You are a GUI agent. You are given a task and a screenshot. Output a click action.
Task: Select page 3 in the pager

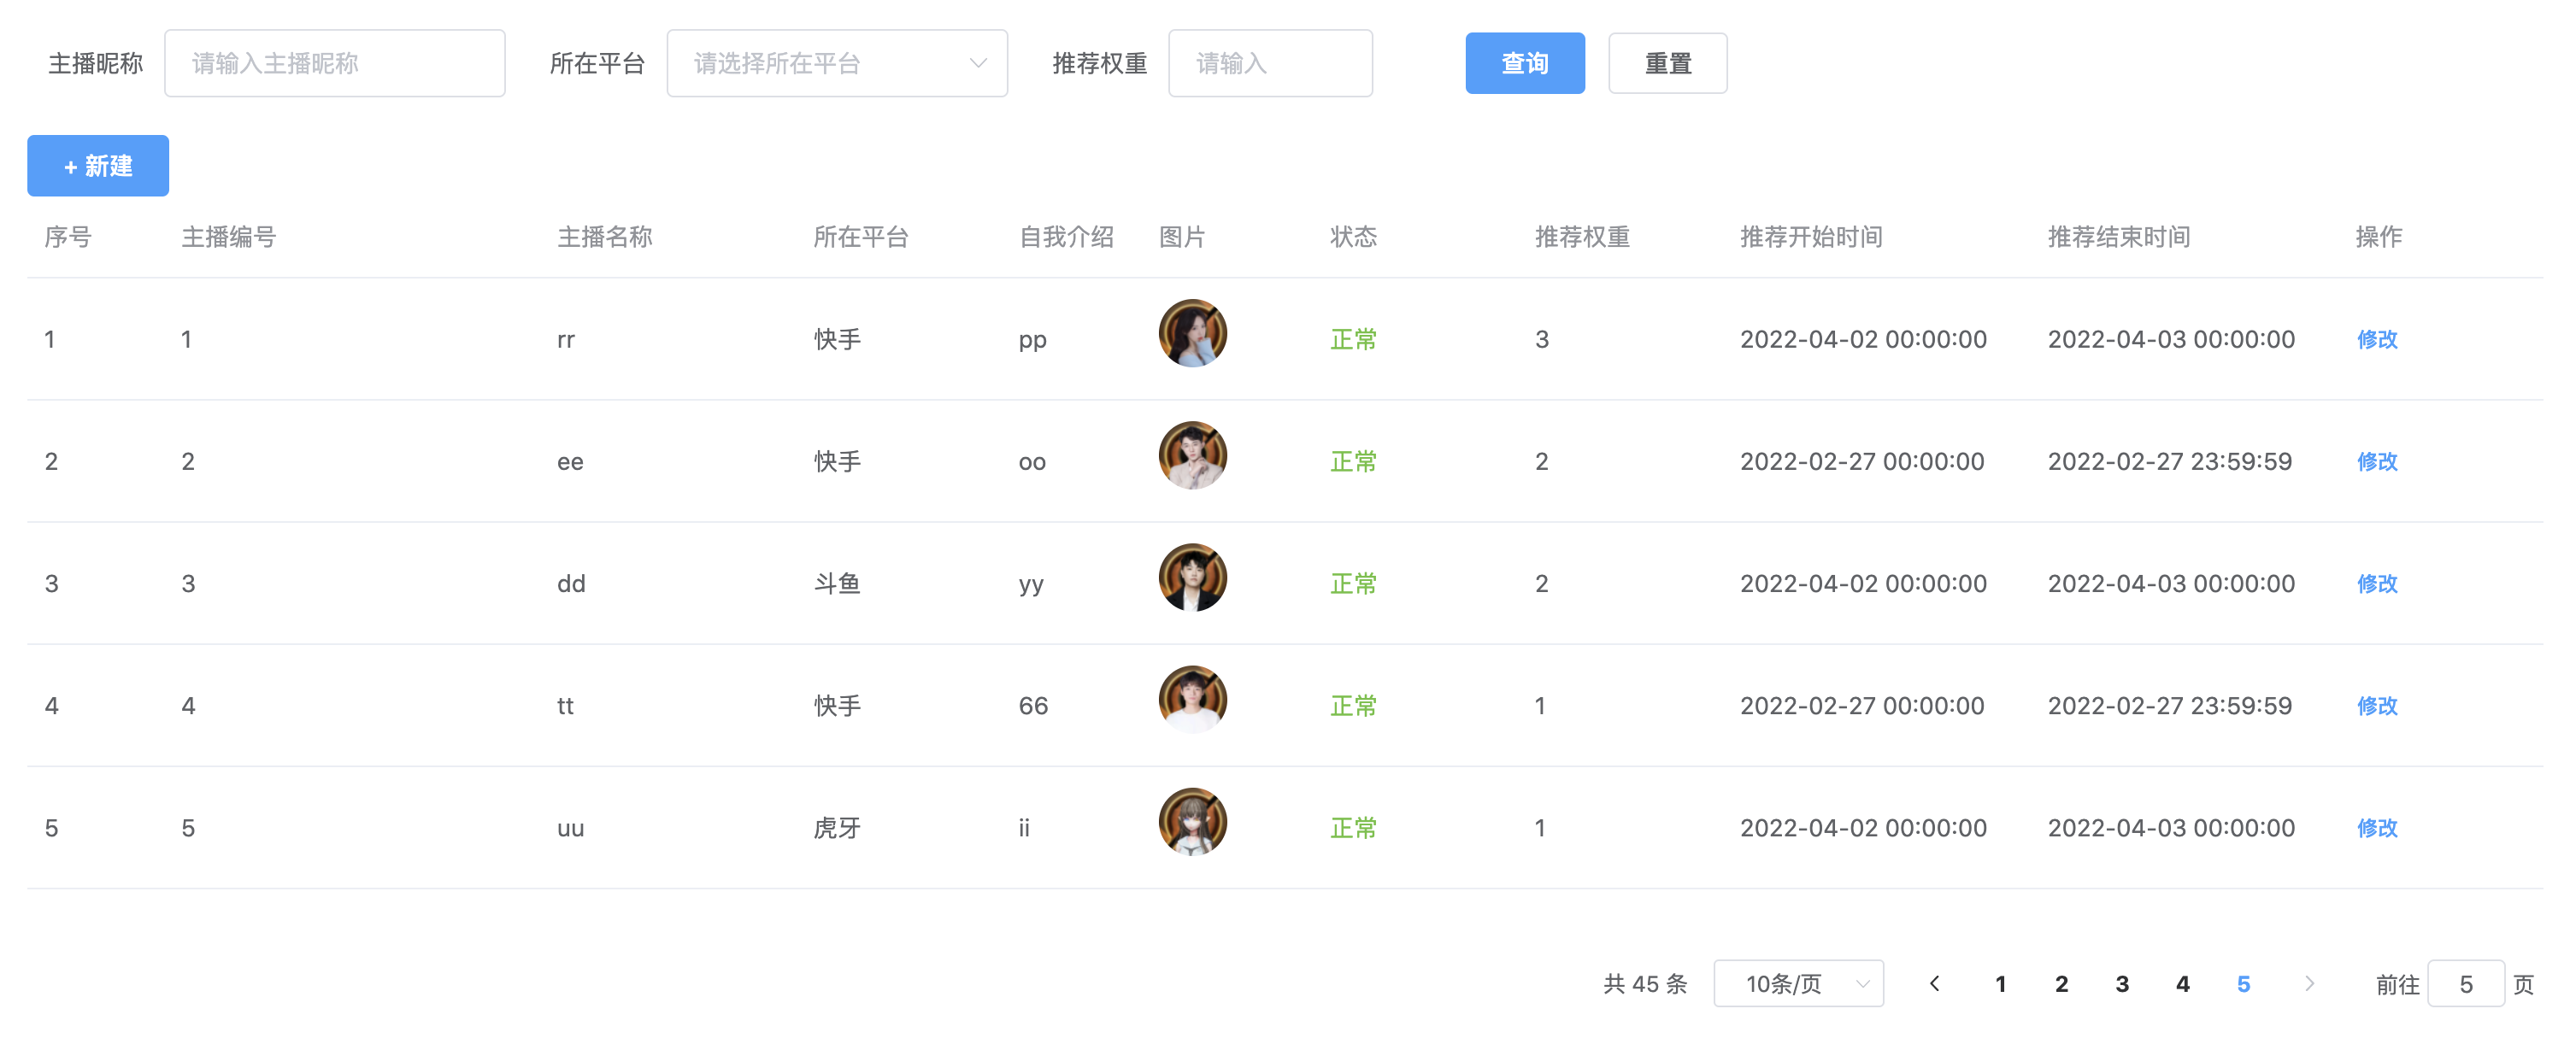click(2122, 983)
